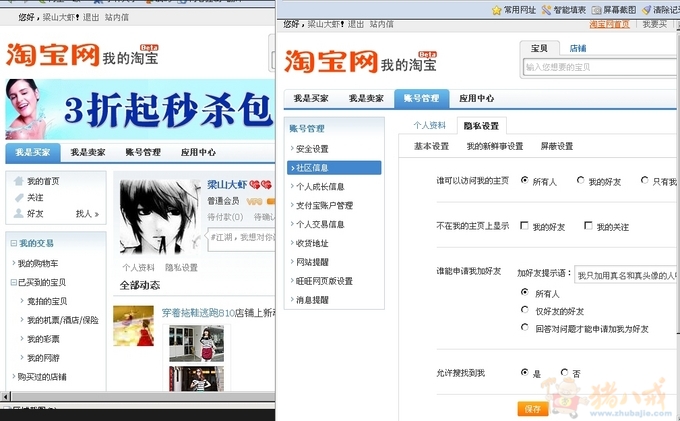Switch to 我是买家 tab in right window
This screenshot has width=680, height=421.
[311, 98]
